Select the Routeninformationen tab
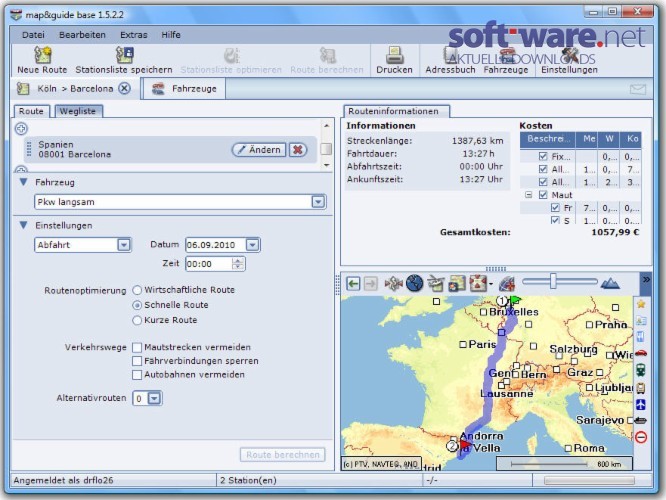 (394, 111)
